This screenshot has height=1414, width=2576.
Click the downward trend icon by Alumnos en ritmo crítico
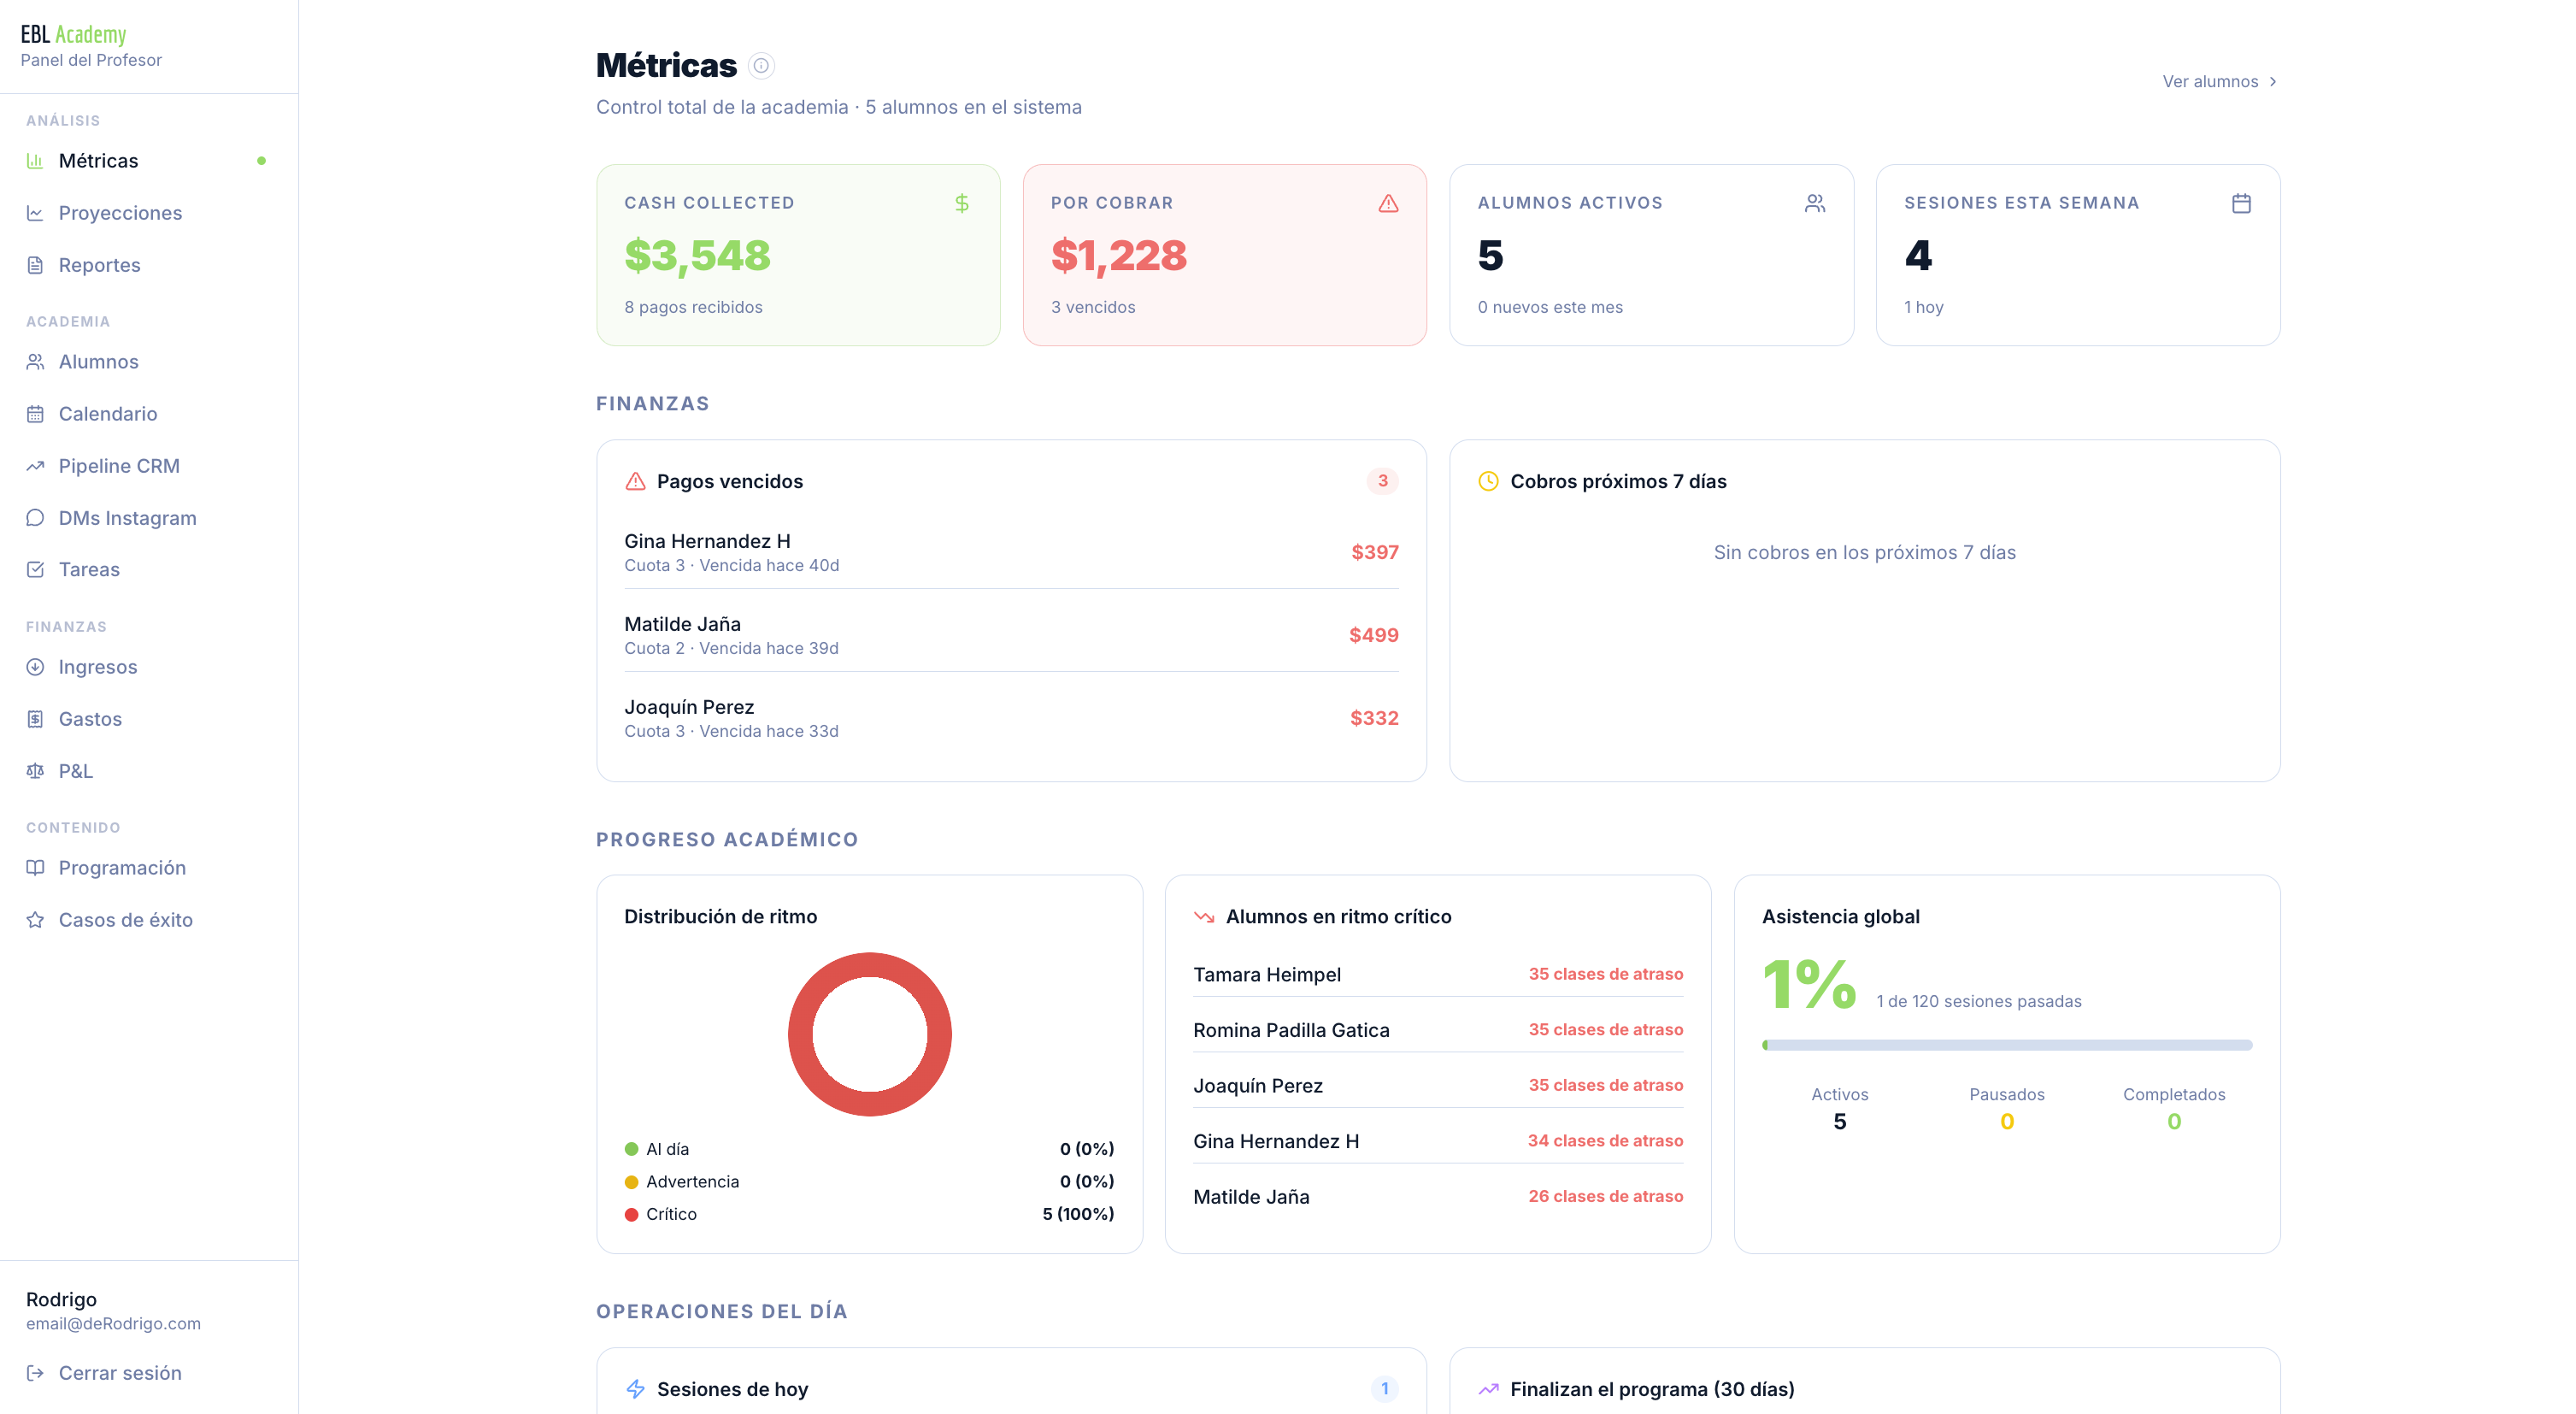point(1204,917)
